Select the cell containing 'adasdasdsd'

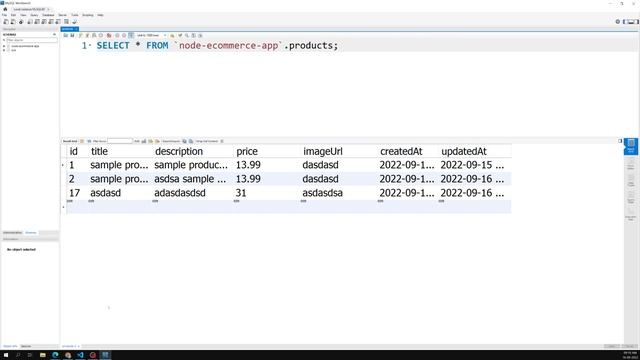click(180, 193)
